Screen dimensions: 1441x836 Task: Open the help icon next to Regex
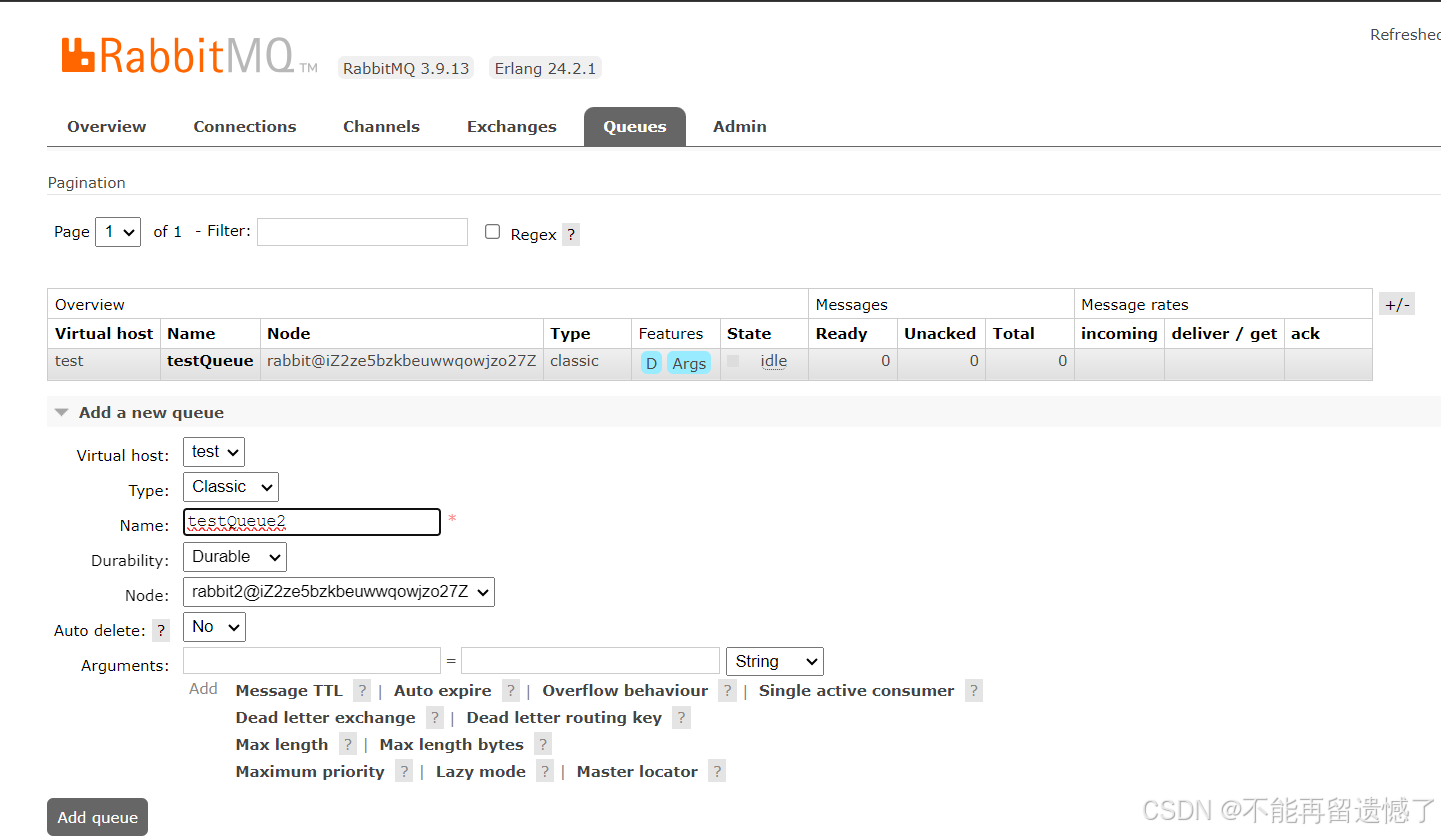(571, 234)
